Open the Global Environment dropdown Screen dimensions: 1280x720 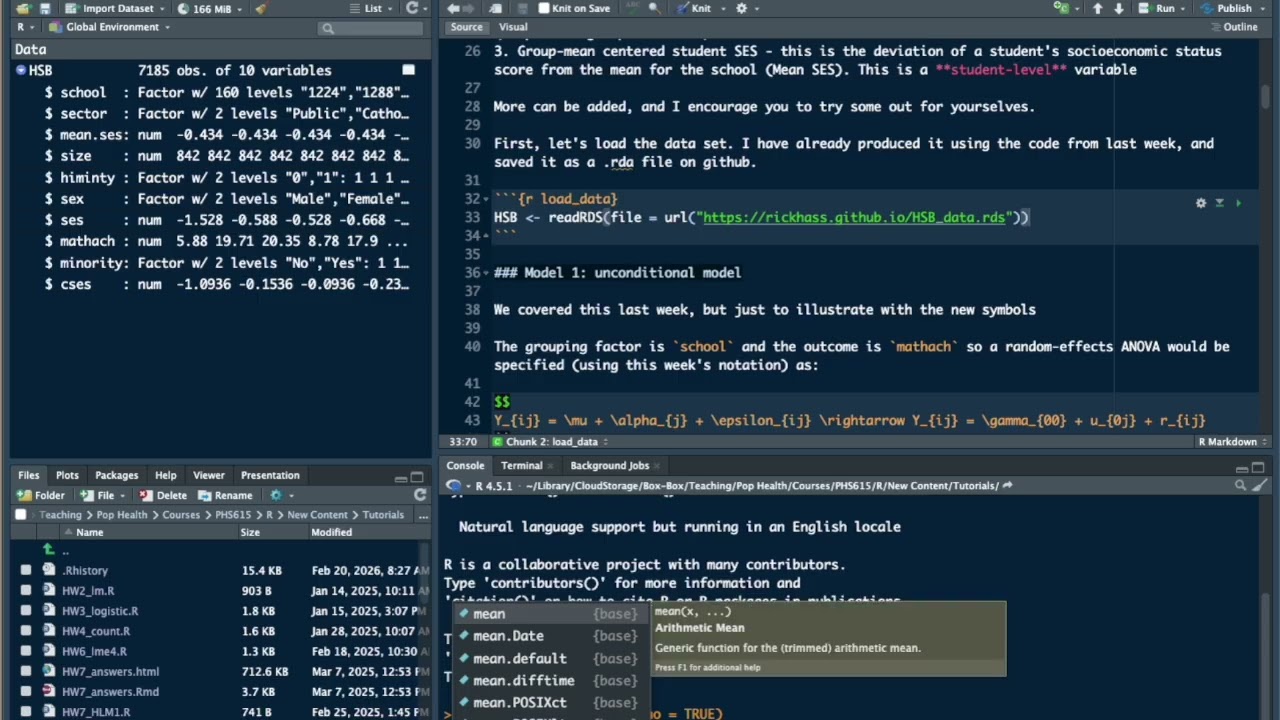pyautogui.click(x=112, y=27)
